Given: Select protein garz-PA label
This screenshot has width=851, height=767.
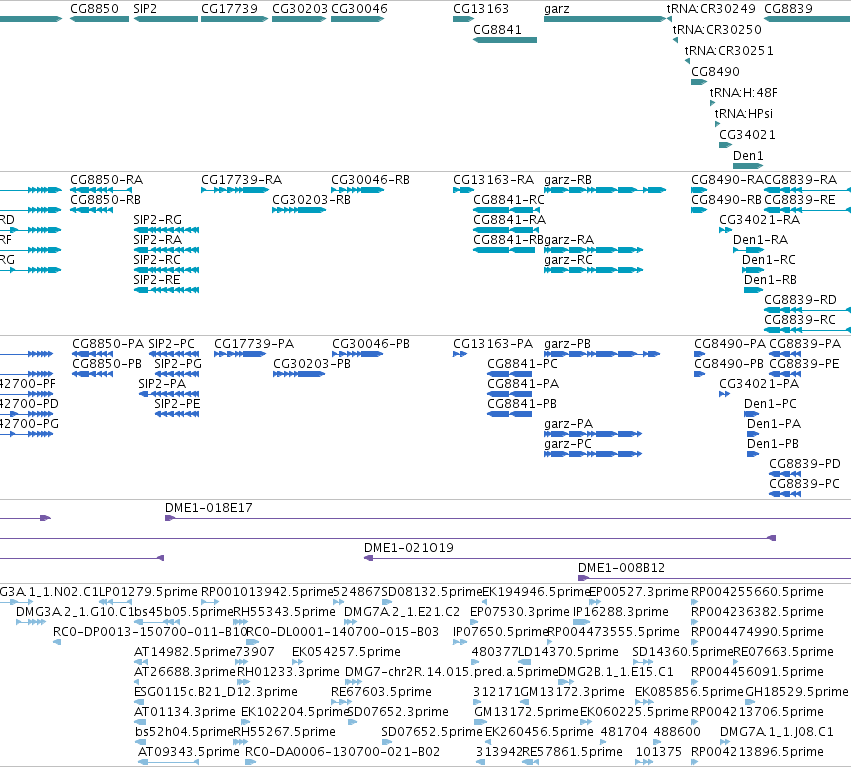Looking at the screenshot, I should point(568,424).
